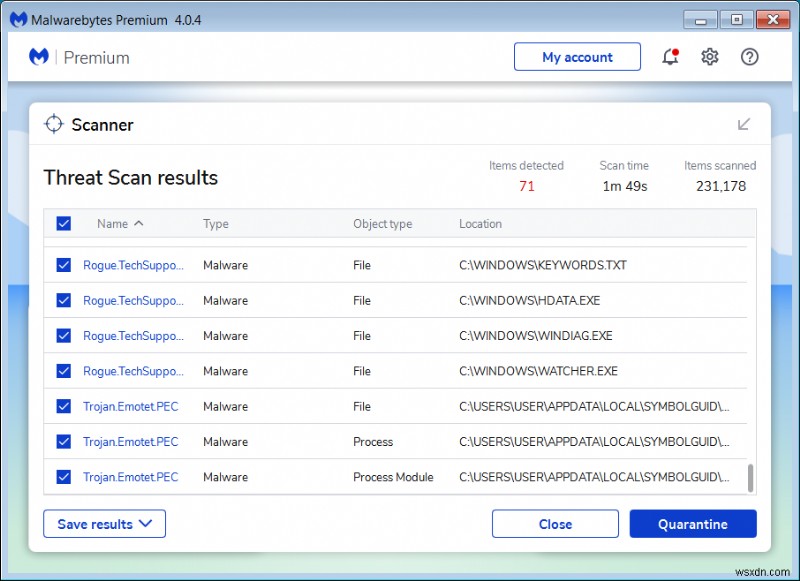This screenshot has width=800, height=581.
Task: Open the notifications bell icon
Action: coord(670,57)
